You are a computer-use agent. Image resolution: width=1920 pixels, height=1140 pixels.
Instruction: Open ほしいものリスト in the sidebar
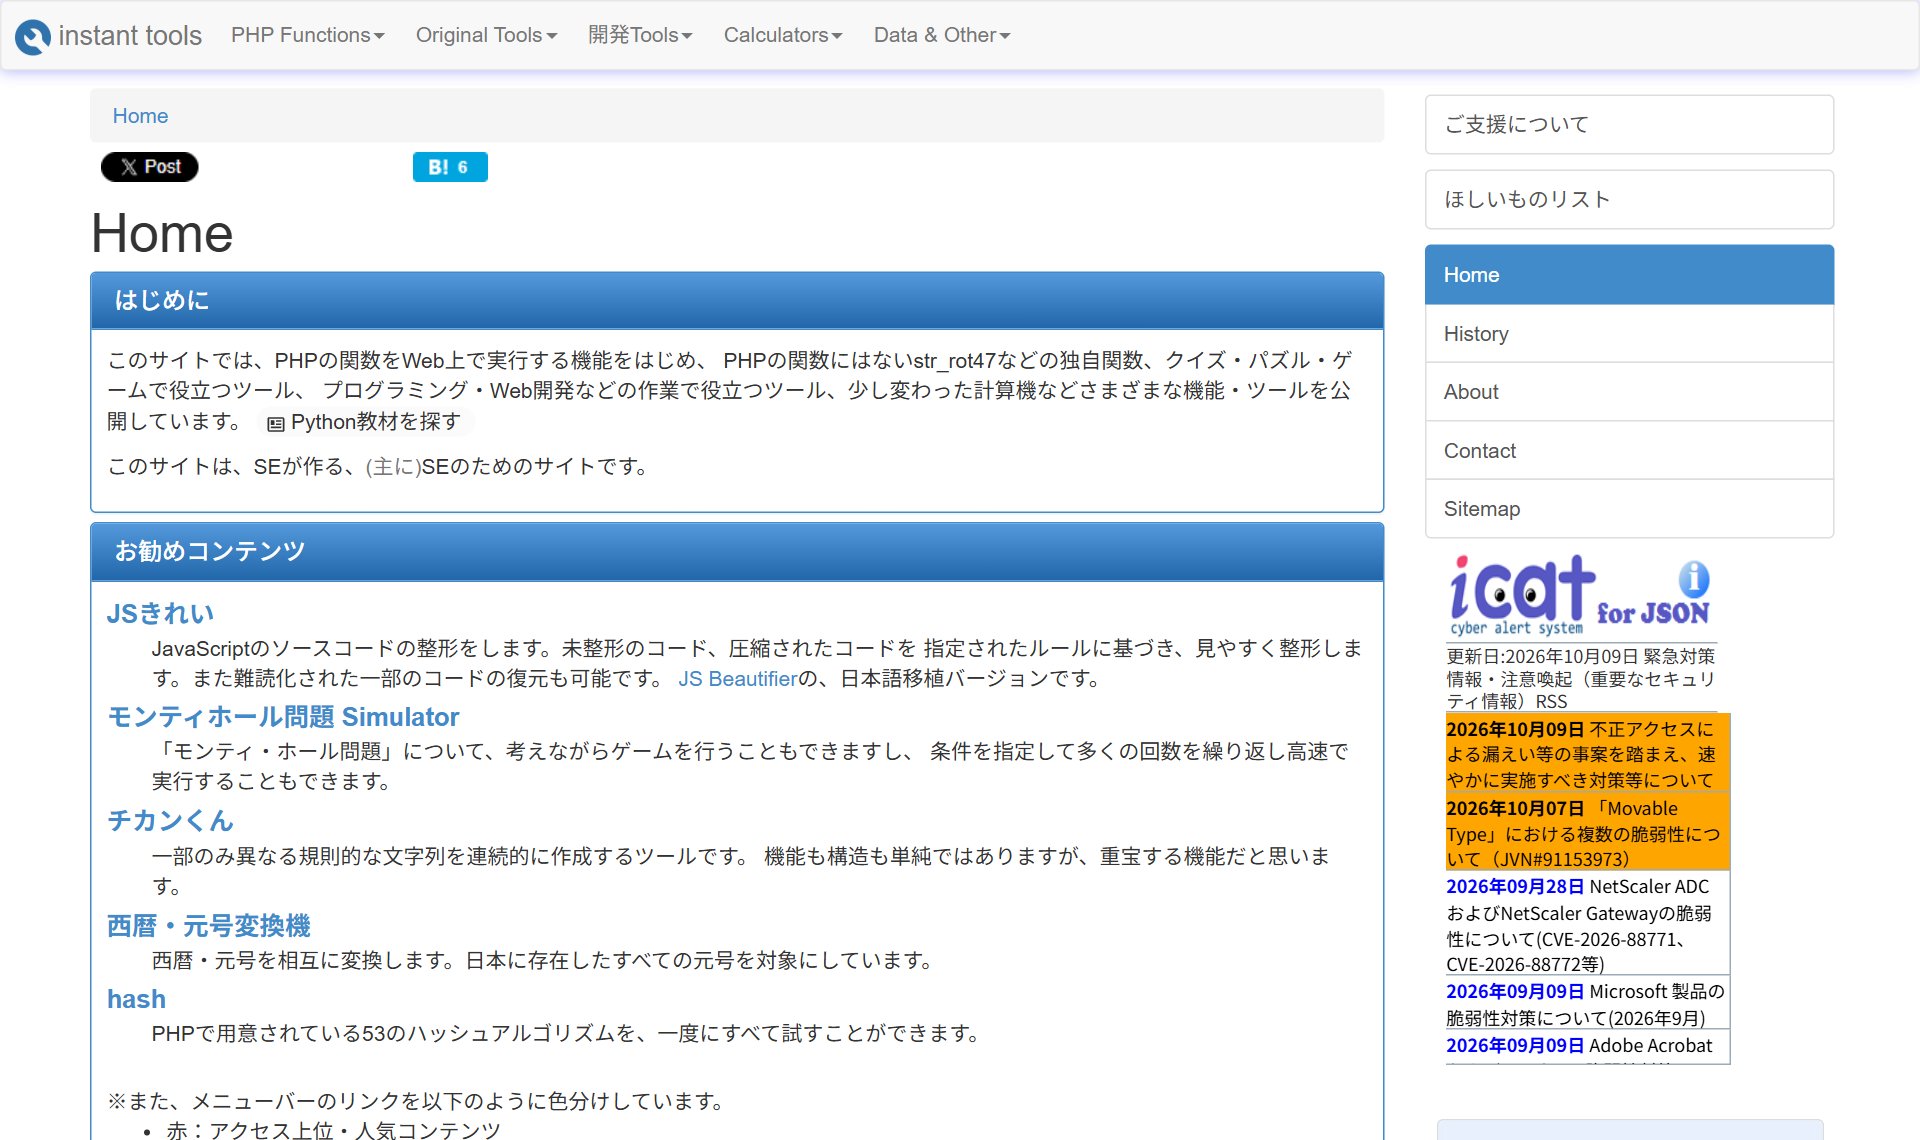point(1629,200)
